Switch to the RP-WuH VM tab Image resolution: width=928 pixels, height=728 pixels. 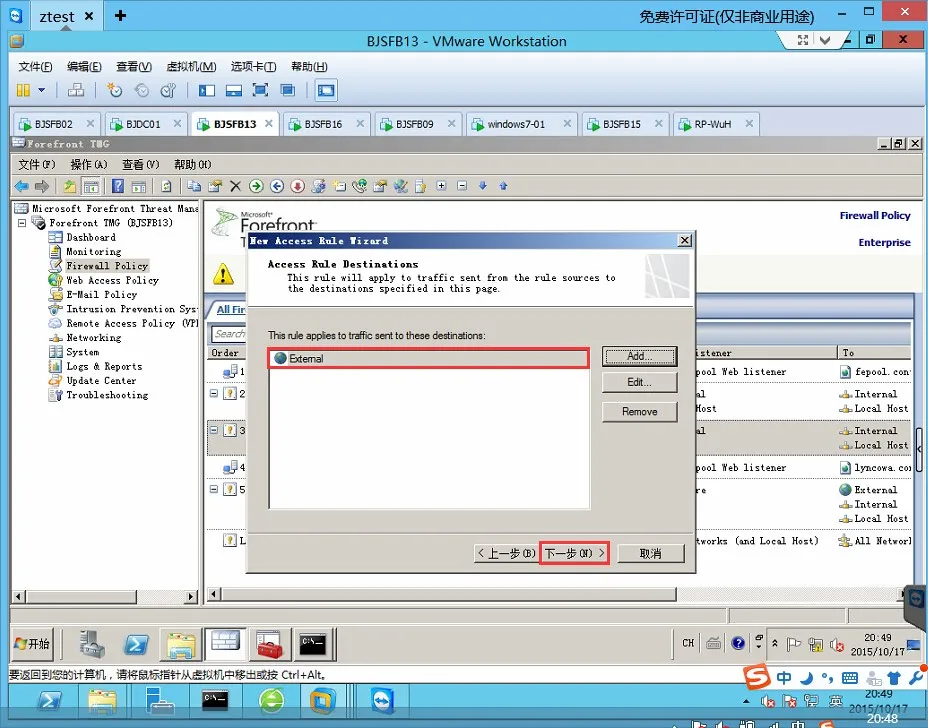click(713, 124)
